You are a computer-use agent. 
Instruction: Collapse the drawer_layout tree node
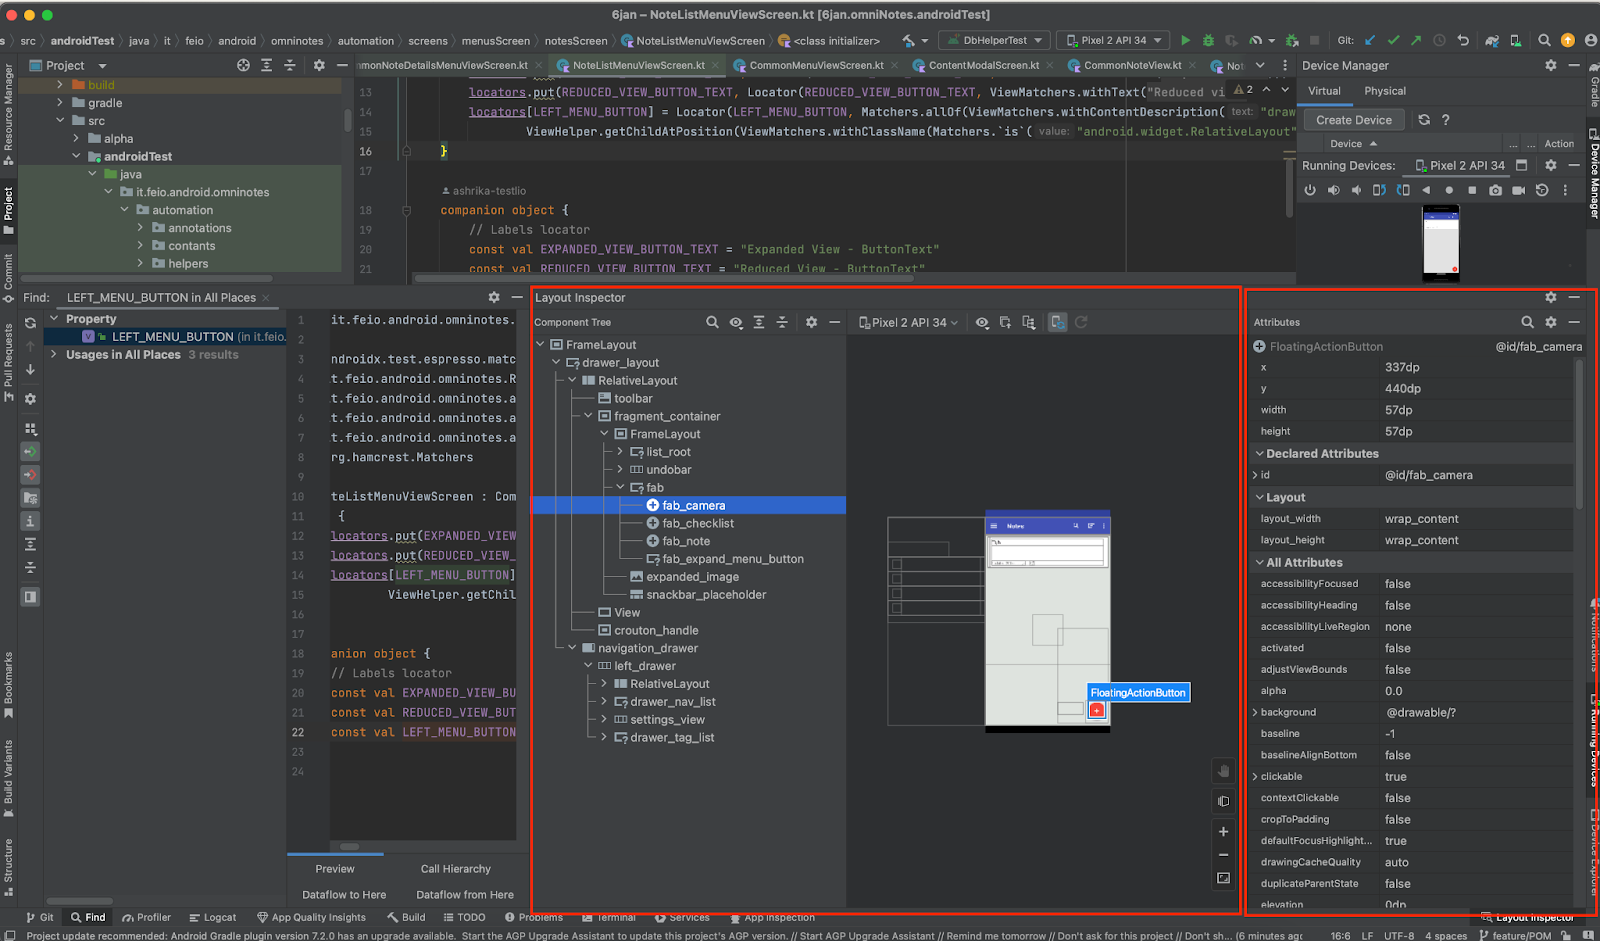(x=556, y=363)
